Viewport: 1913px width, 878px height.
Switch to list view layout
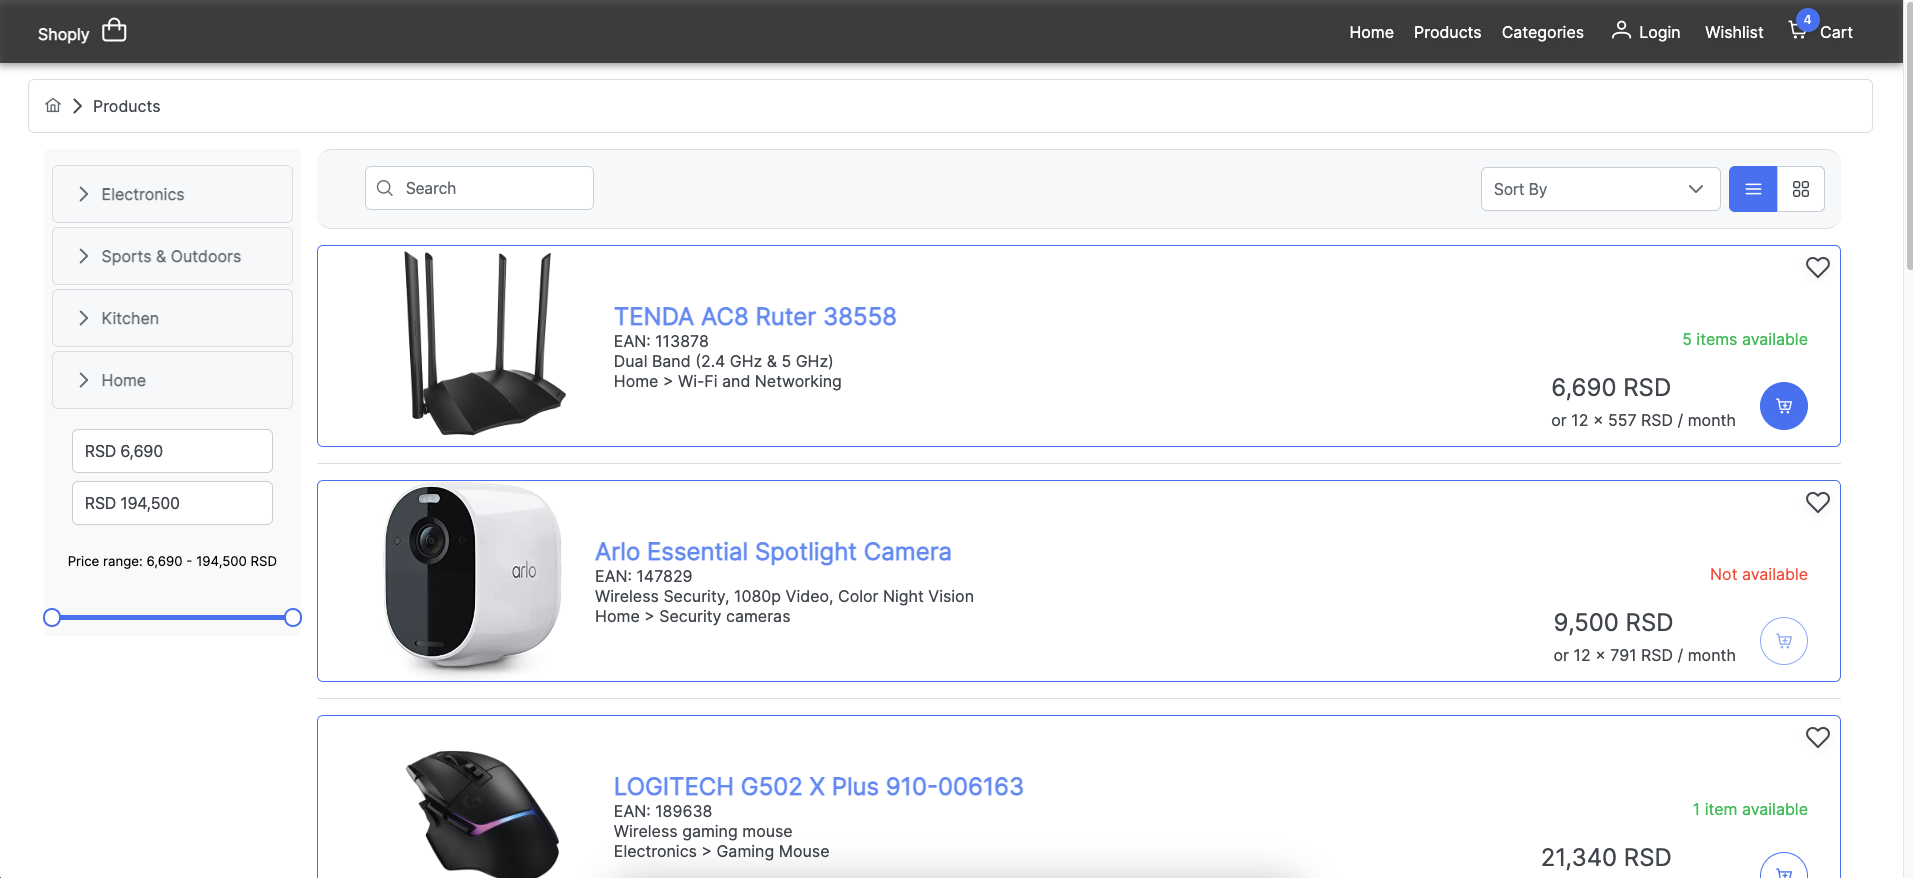1753,189
